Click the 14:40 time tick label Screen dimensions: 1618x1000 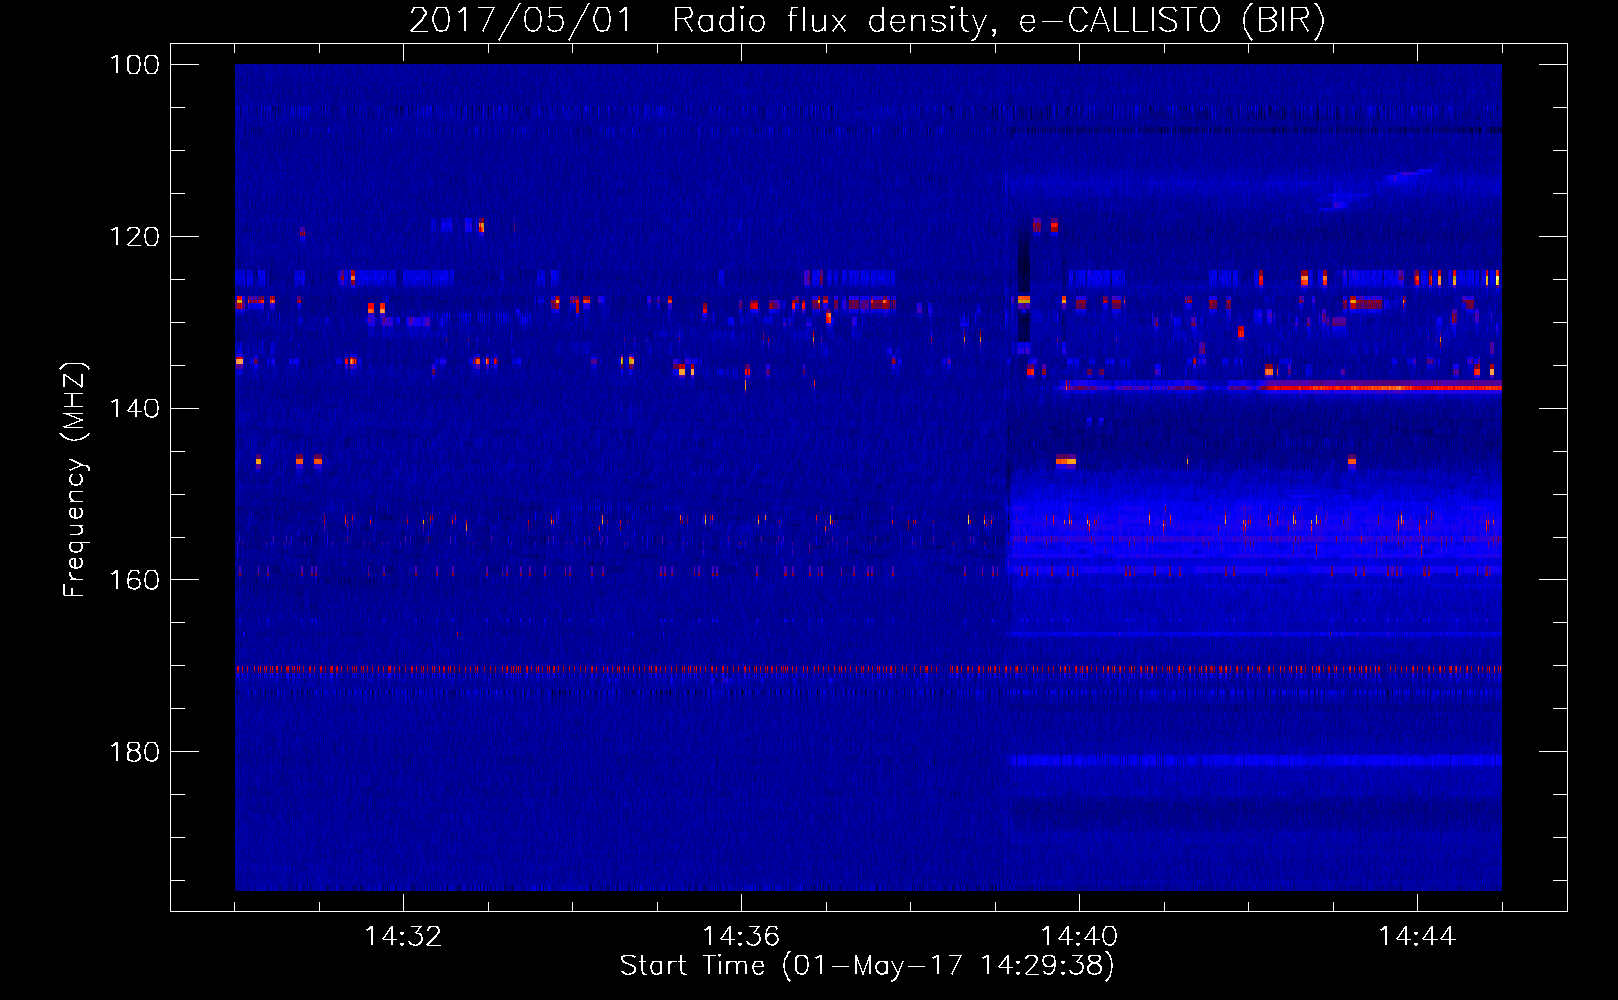(1079, 936)
